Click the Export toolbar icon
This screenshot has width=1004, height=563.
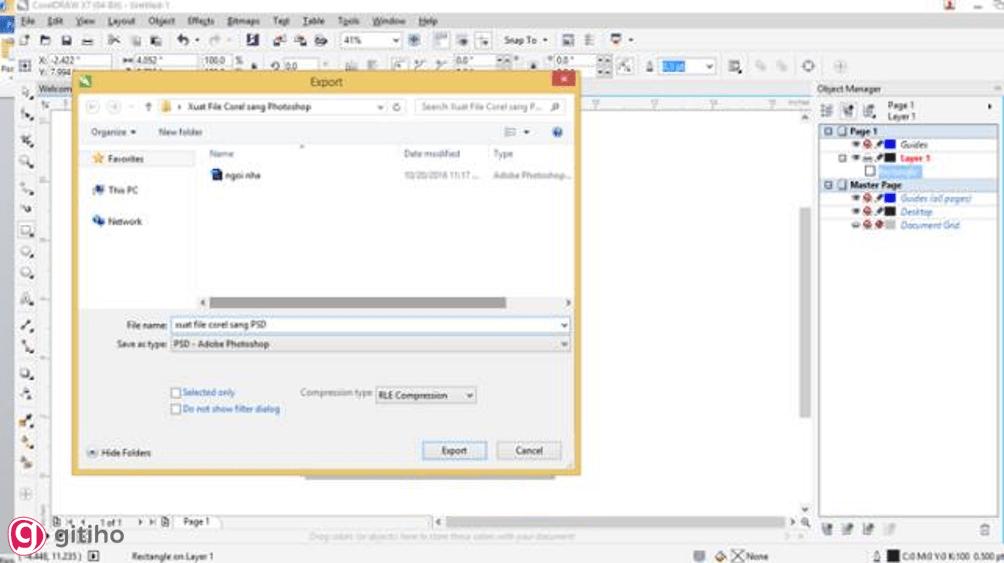coord(300,40)
